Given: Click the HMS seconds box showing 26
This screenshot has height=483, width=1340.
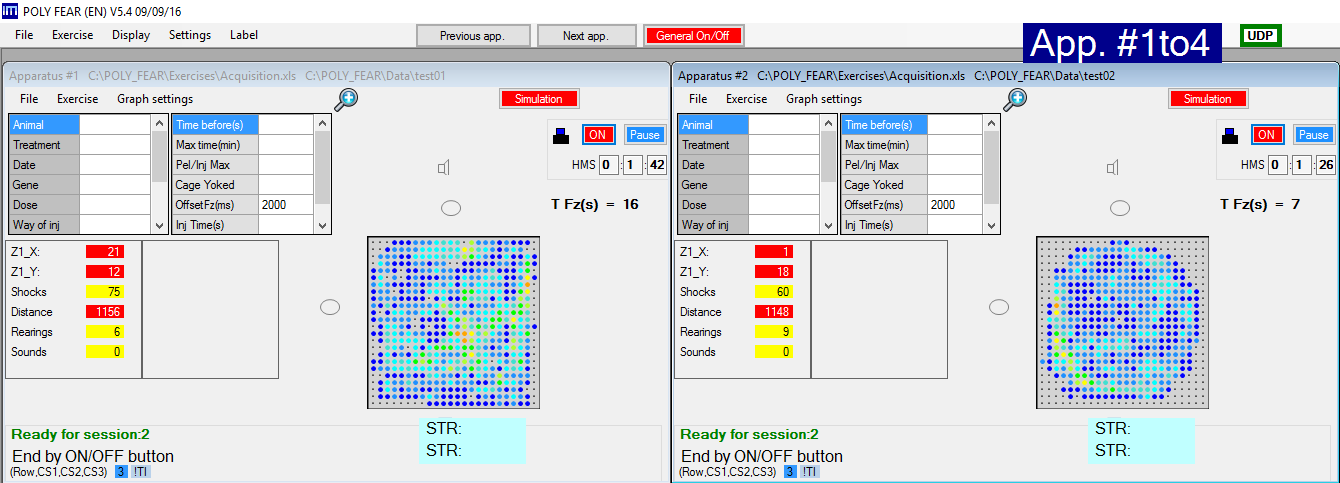Looking at the screenshot, I should pos(1326,165).
